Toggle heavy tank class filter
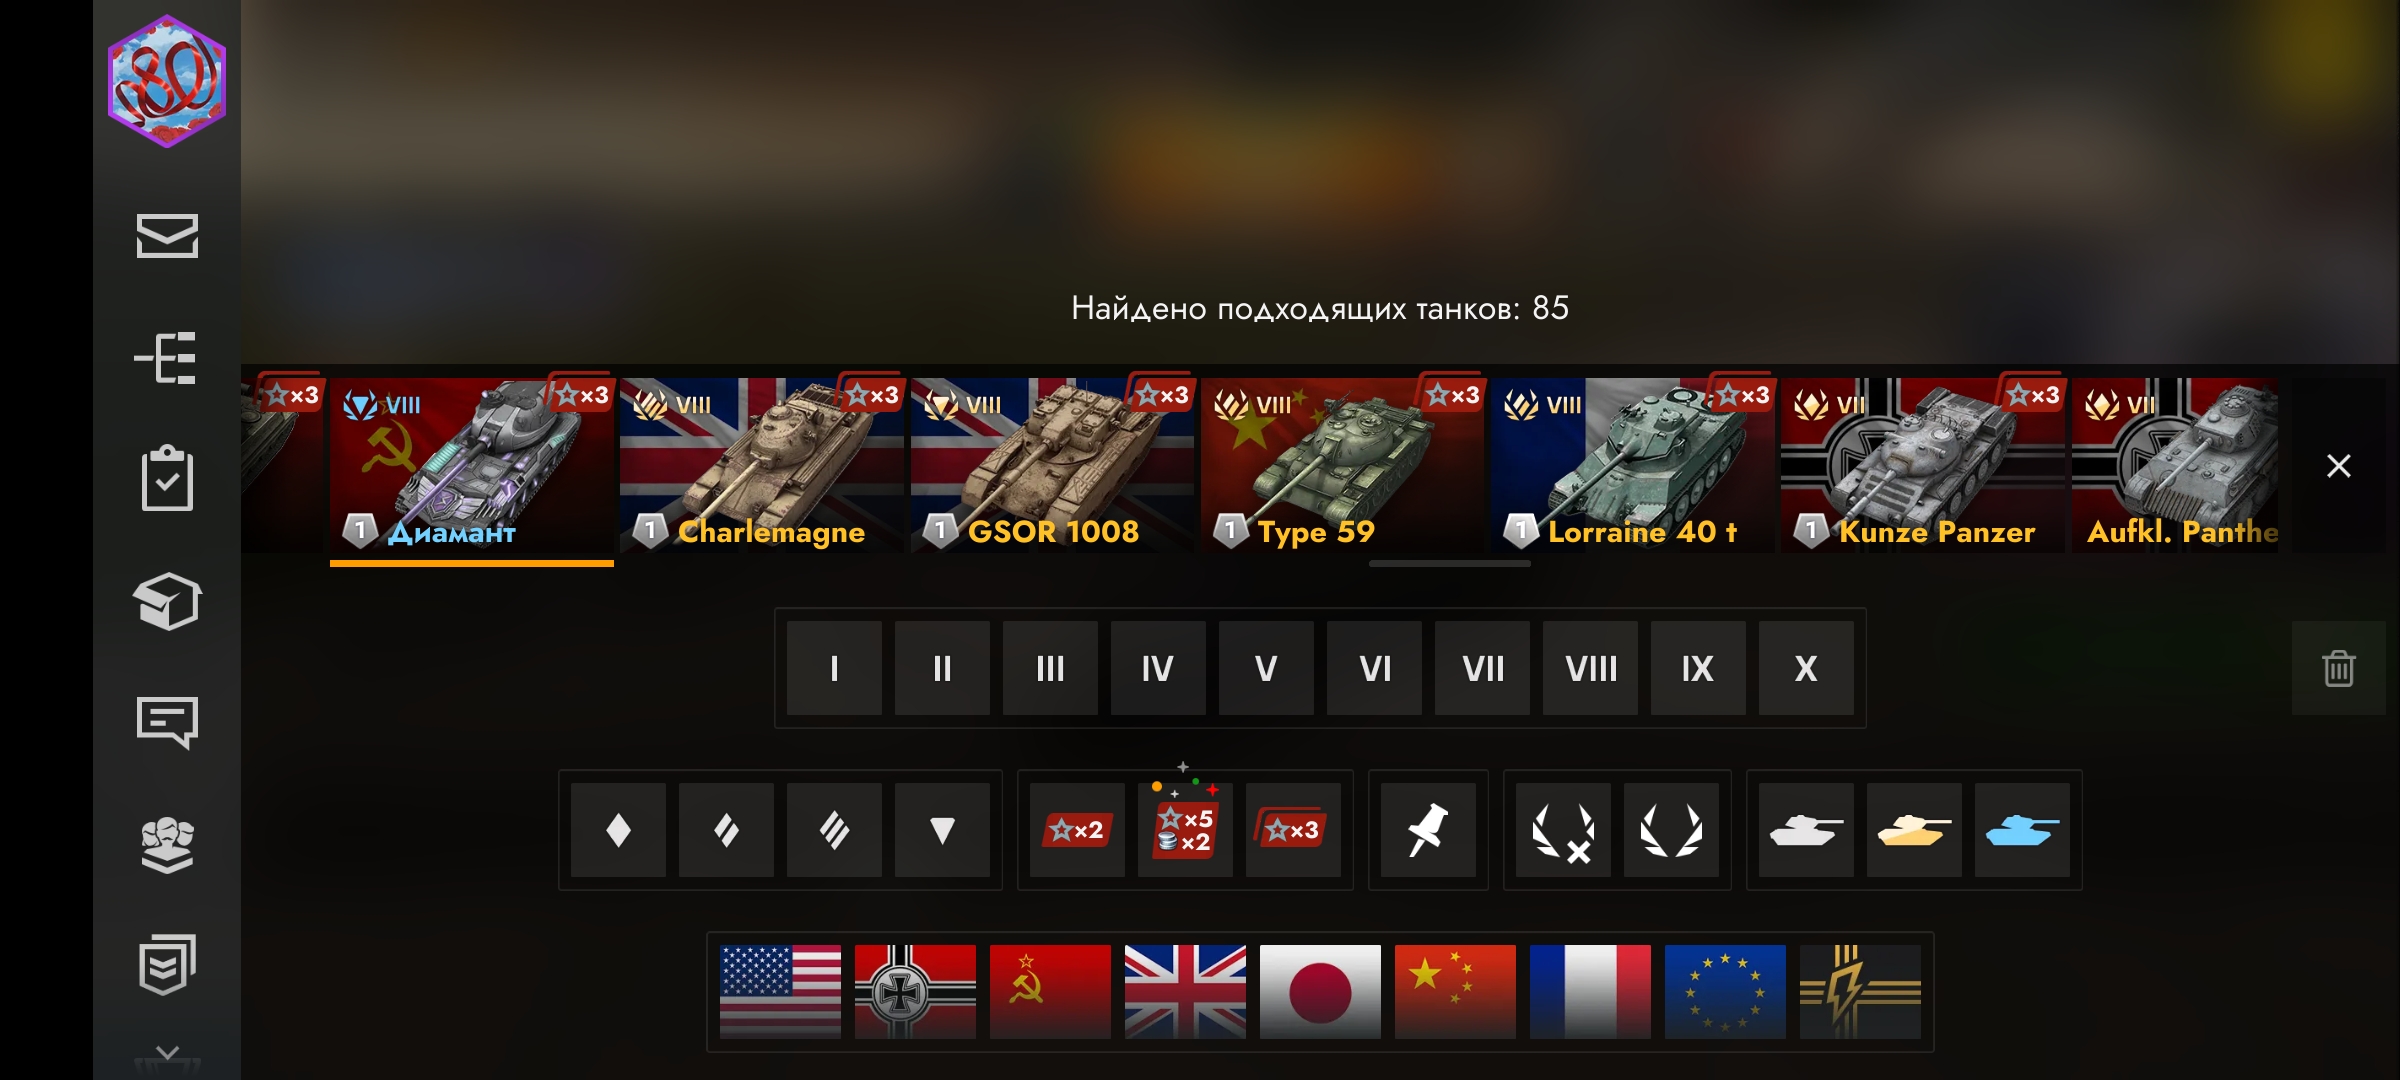Screen dimensions: 2400x1080 834,830
